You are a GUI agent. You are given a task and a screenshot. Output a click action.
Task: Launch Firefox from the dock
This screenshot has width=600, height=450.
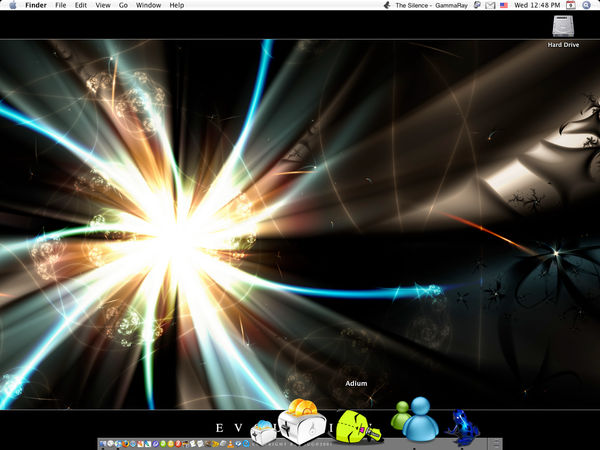click(x=126, y=443)
